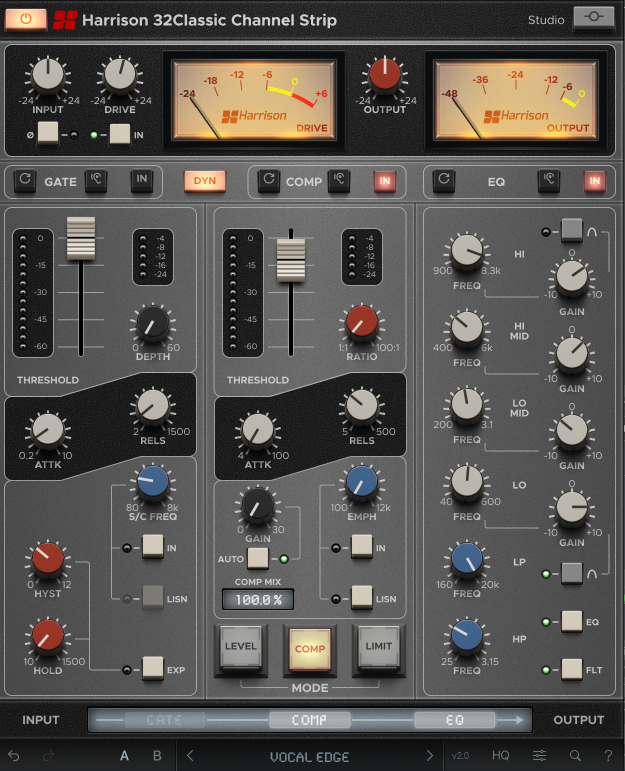This screenshot has height=771, width=625.
Task: Select LEVEL mode
Action: (240, 648)
